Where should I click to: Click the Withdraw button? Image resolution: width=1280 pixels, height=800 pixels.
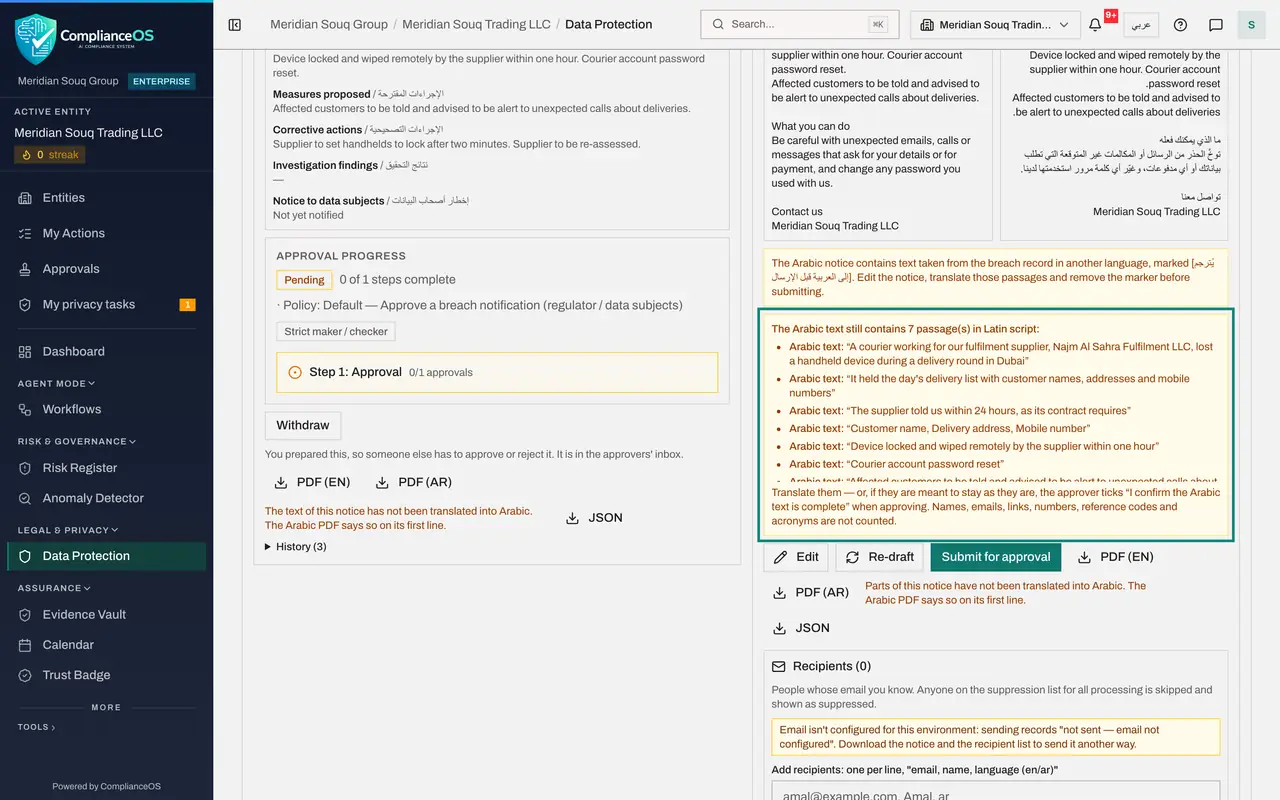[x=303, y=425]
